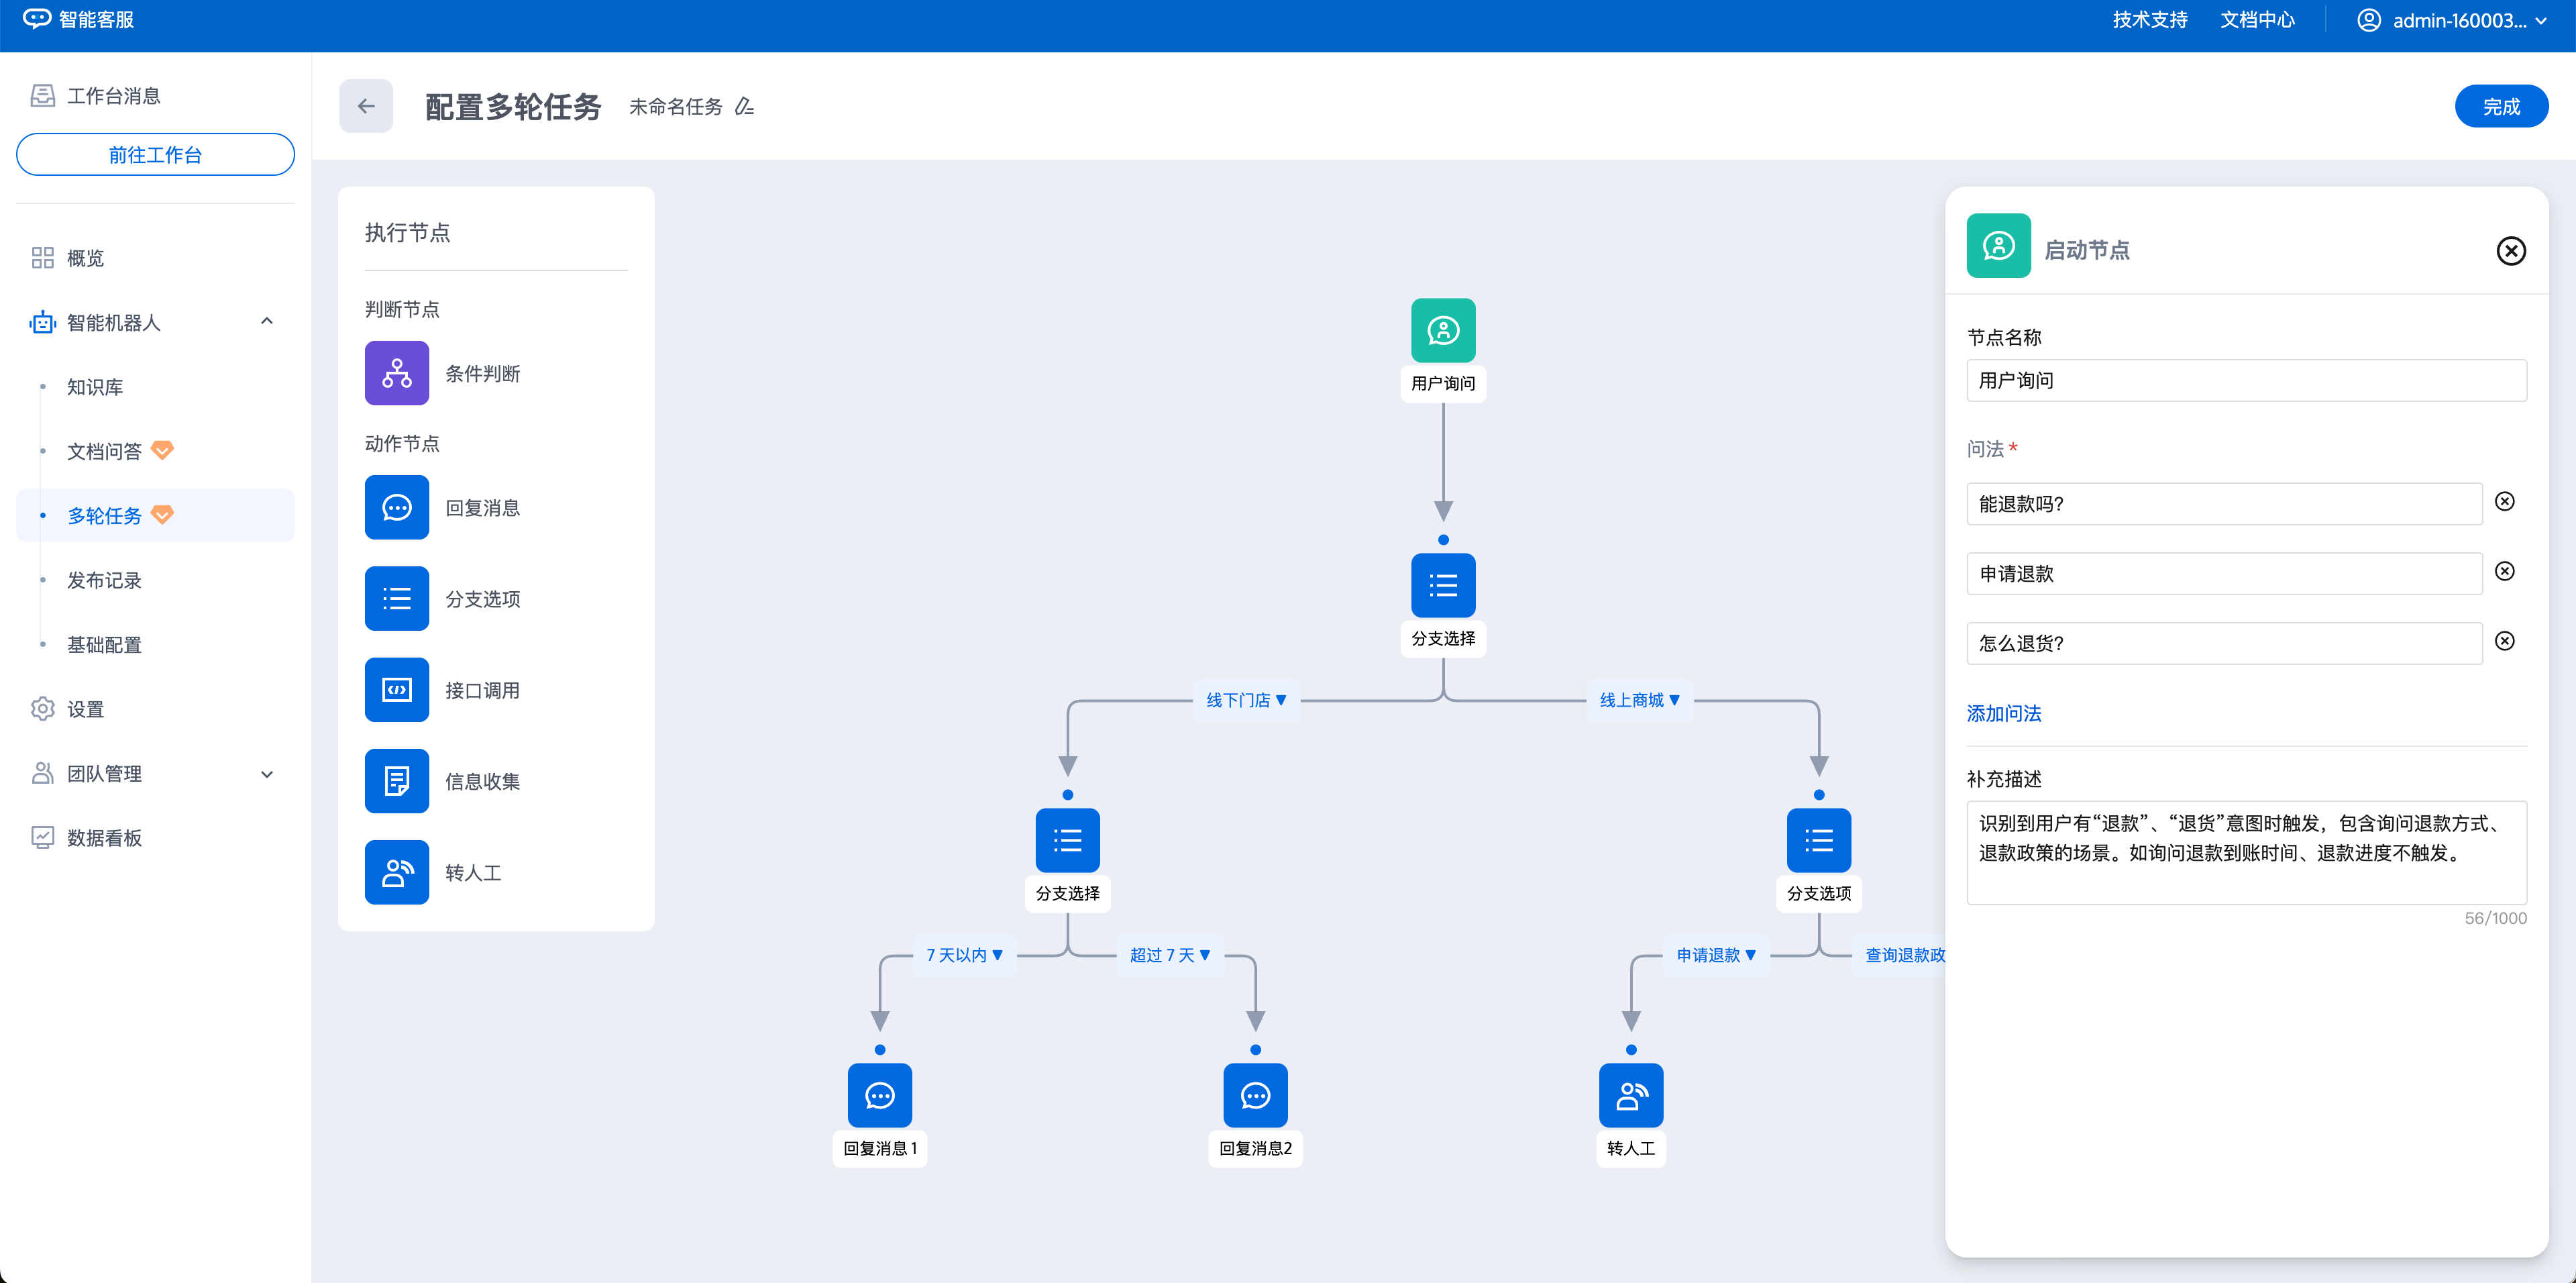The image size is (2576, 1283).
Task: Remove the 能退款吗? phrase entry
Action: click(2504, 502)
